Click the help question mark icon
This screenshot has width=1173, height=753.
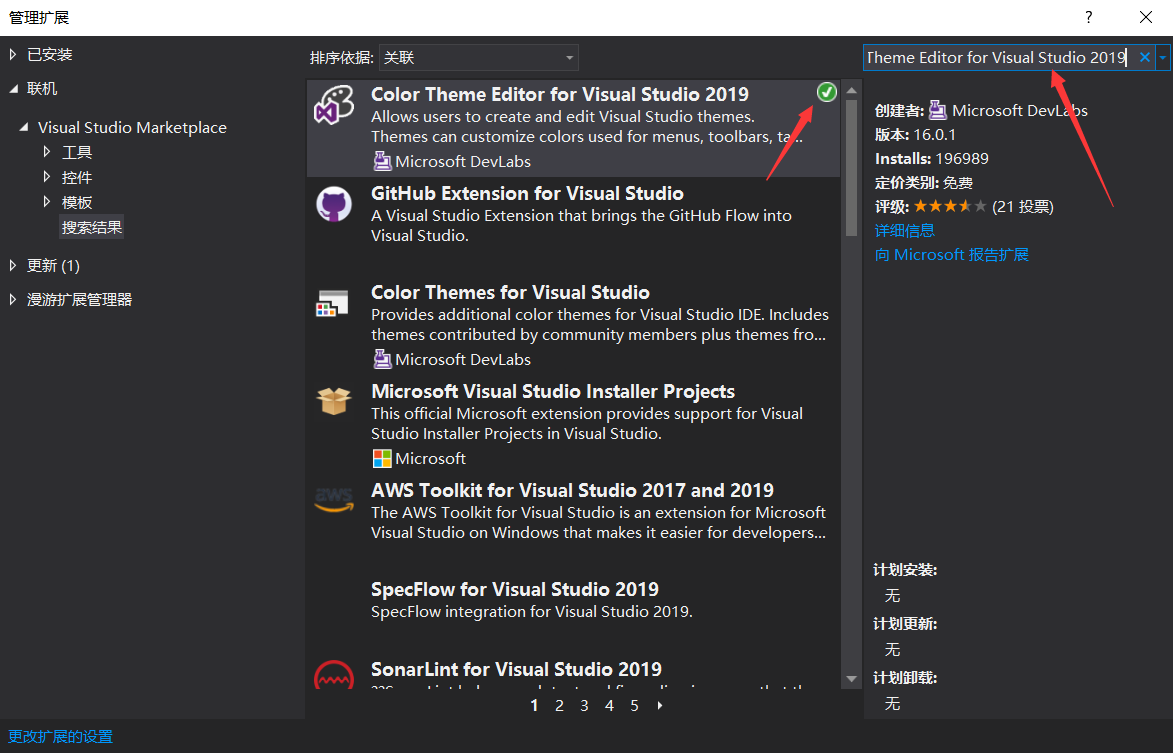click(x=1088, y=17)
